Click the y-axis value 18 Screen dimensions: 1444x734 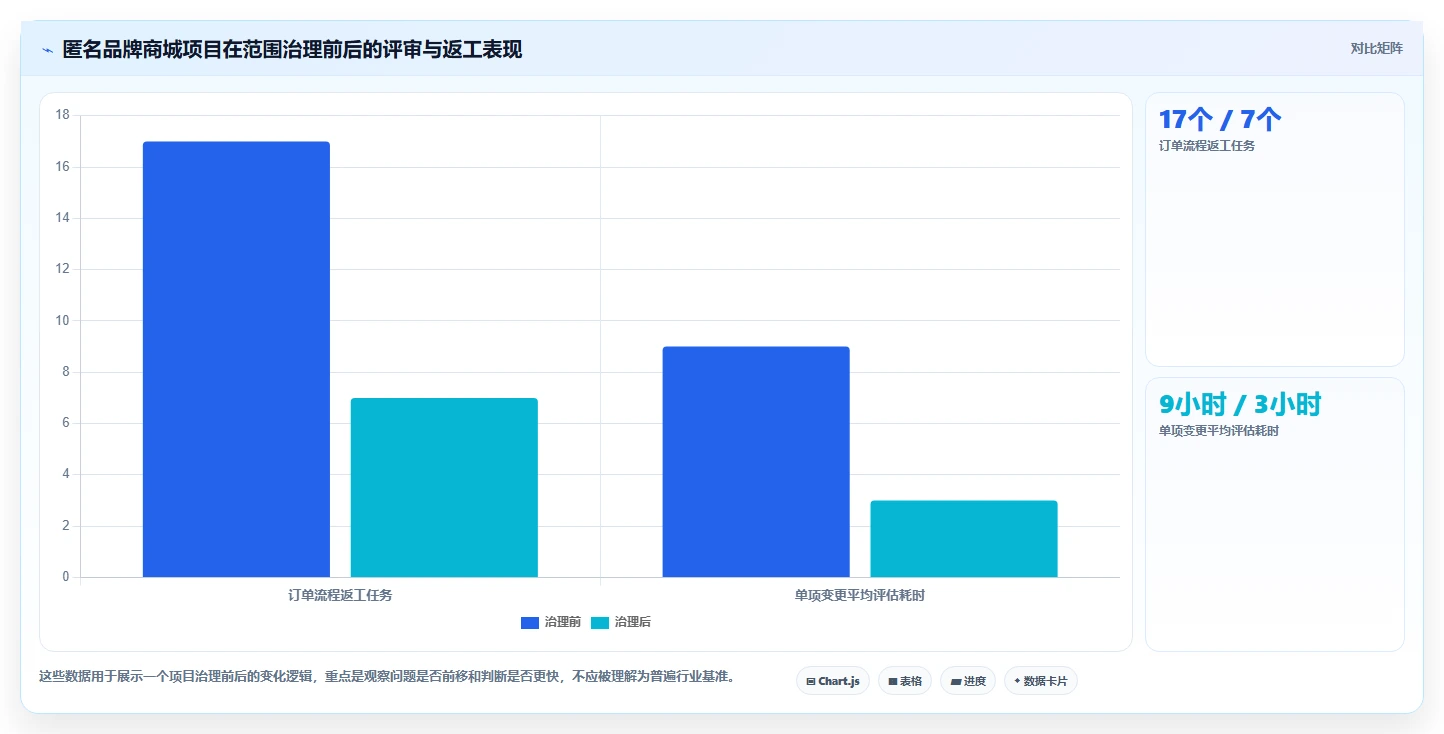click(63, 115)
